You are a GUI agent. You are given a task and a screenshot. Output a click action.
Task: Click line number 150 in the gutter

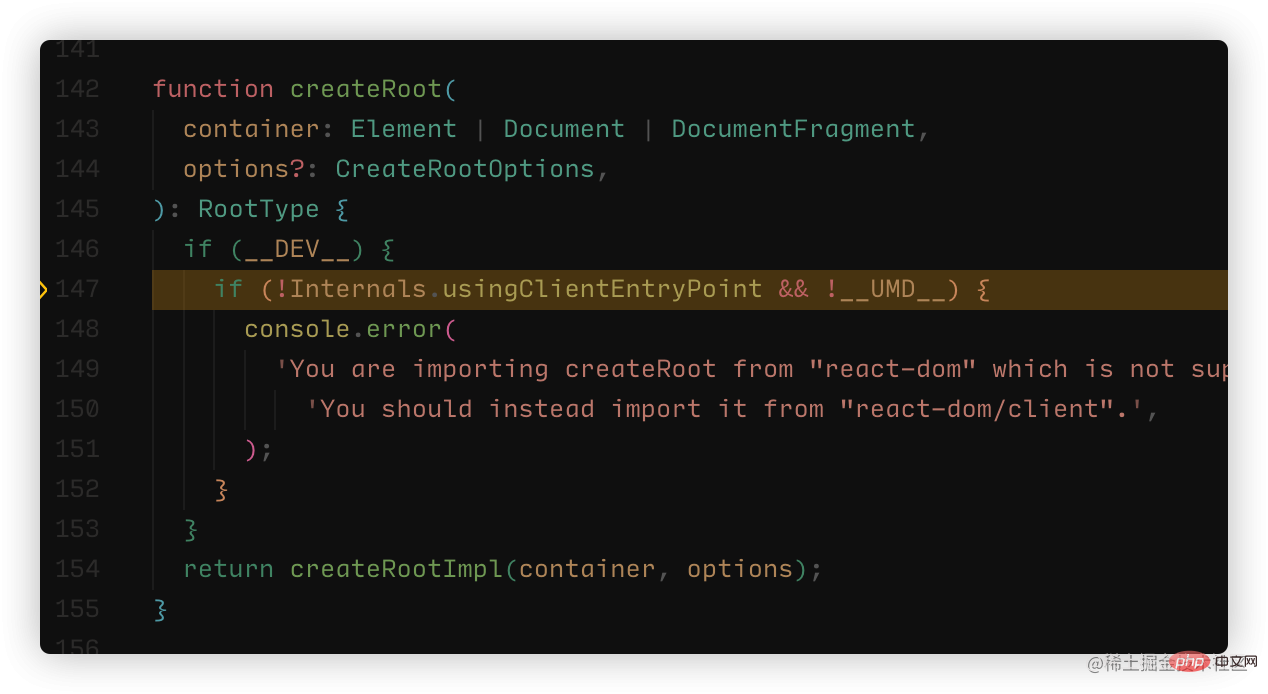(x=77, y=409)
